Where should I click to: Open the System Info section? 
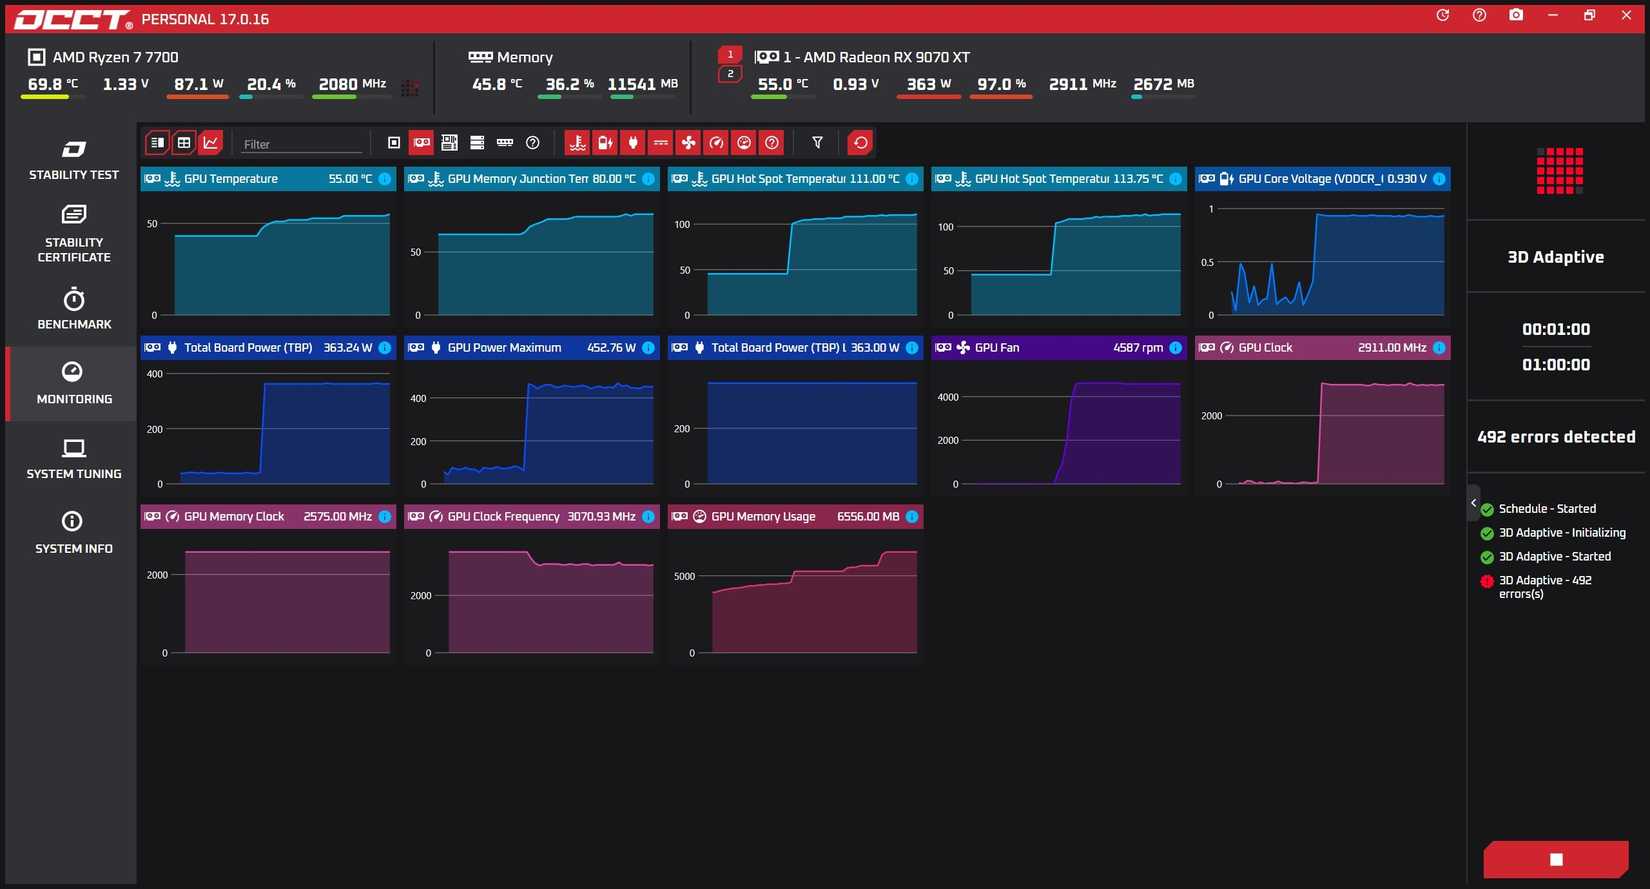(x=73, y=533)
